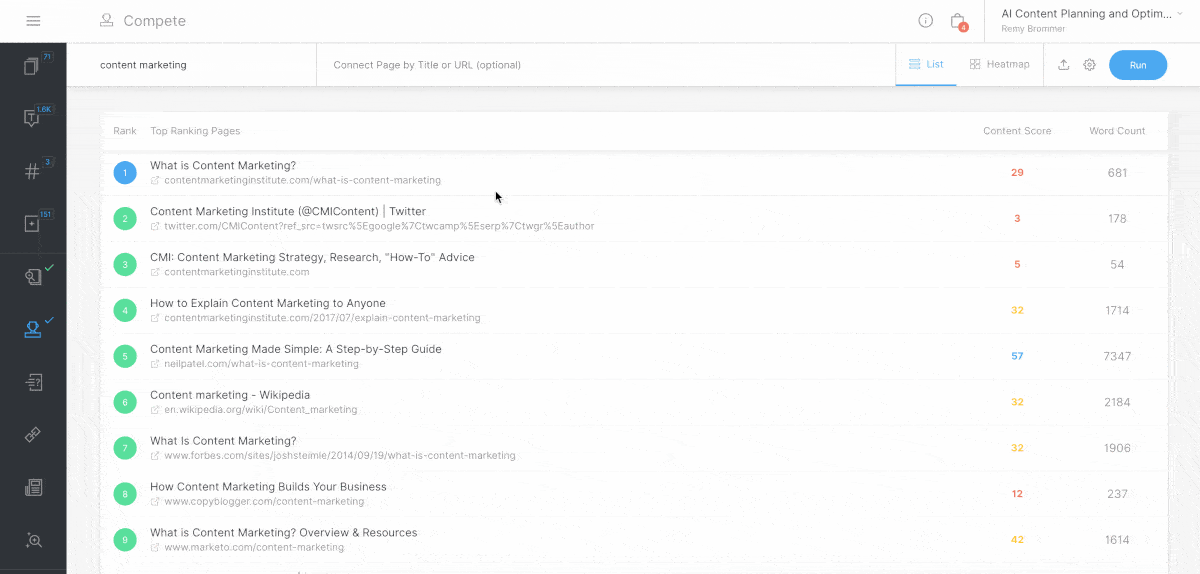Open the hashtag icon with 3 badge
The width and height of the screenshot is (1200, 574).
pos(32,171)
